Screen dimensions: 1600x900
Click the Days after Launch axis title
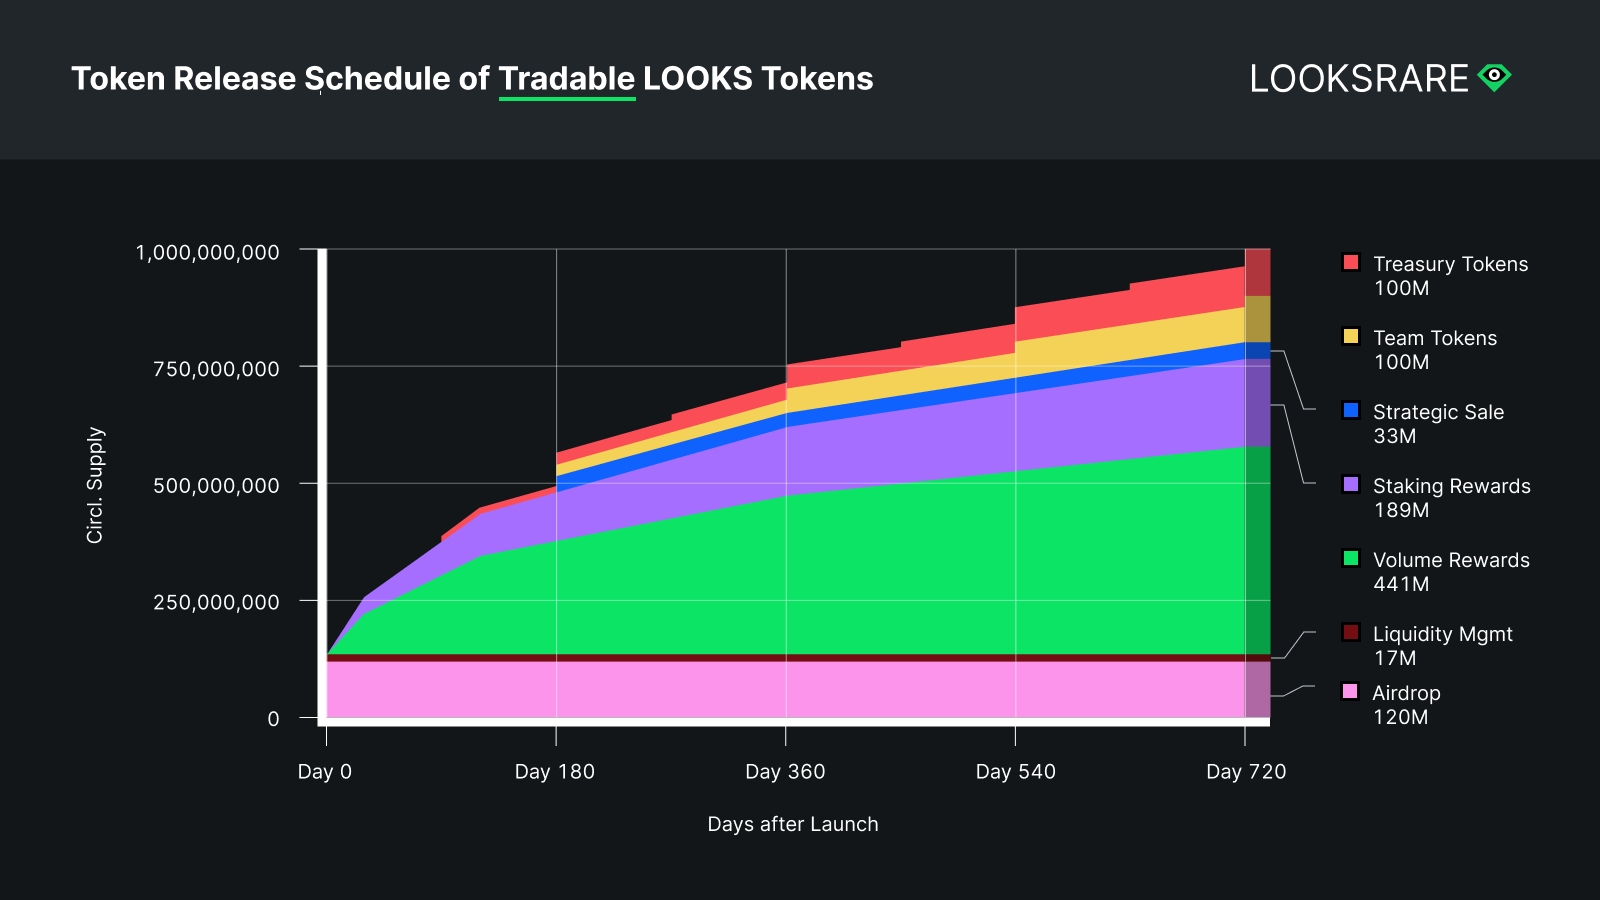[x=793, y=824]
